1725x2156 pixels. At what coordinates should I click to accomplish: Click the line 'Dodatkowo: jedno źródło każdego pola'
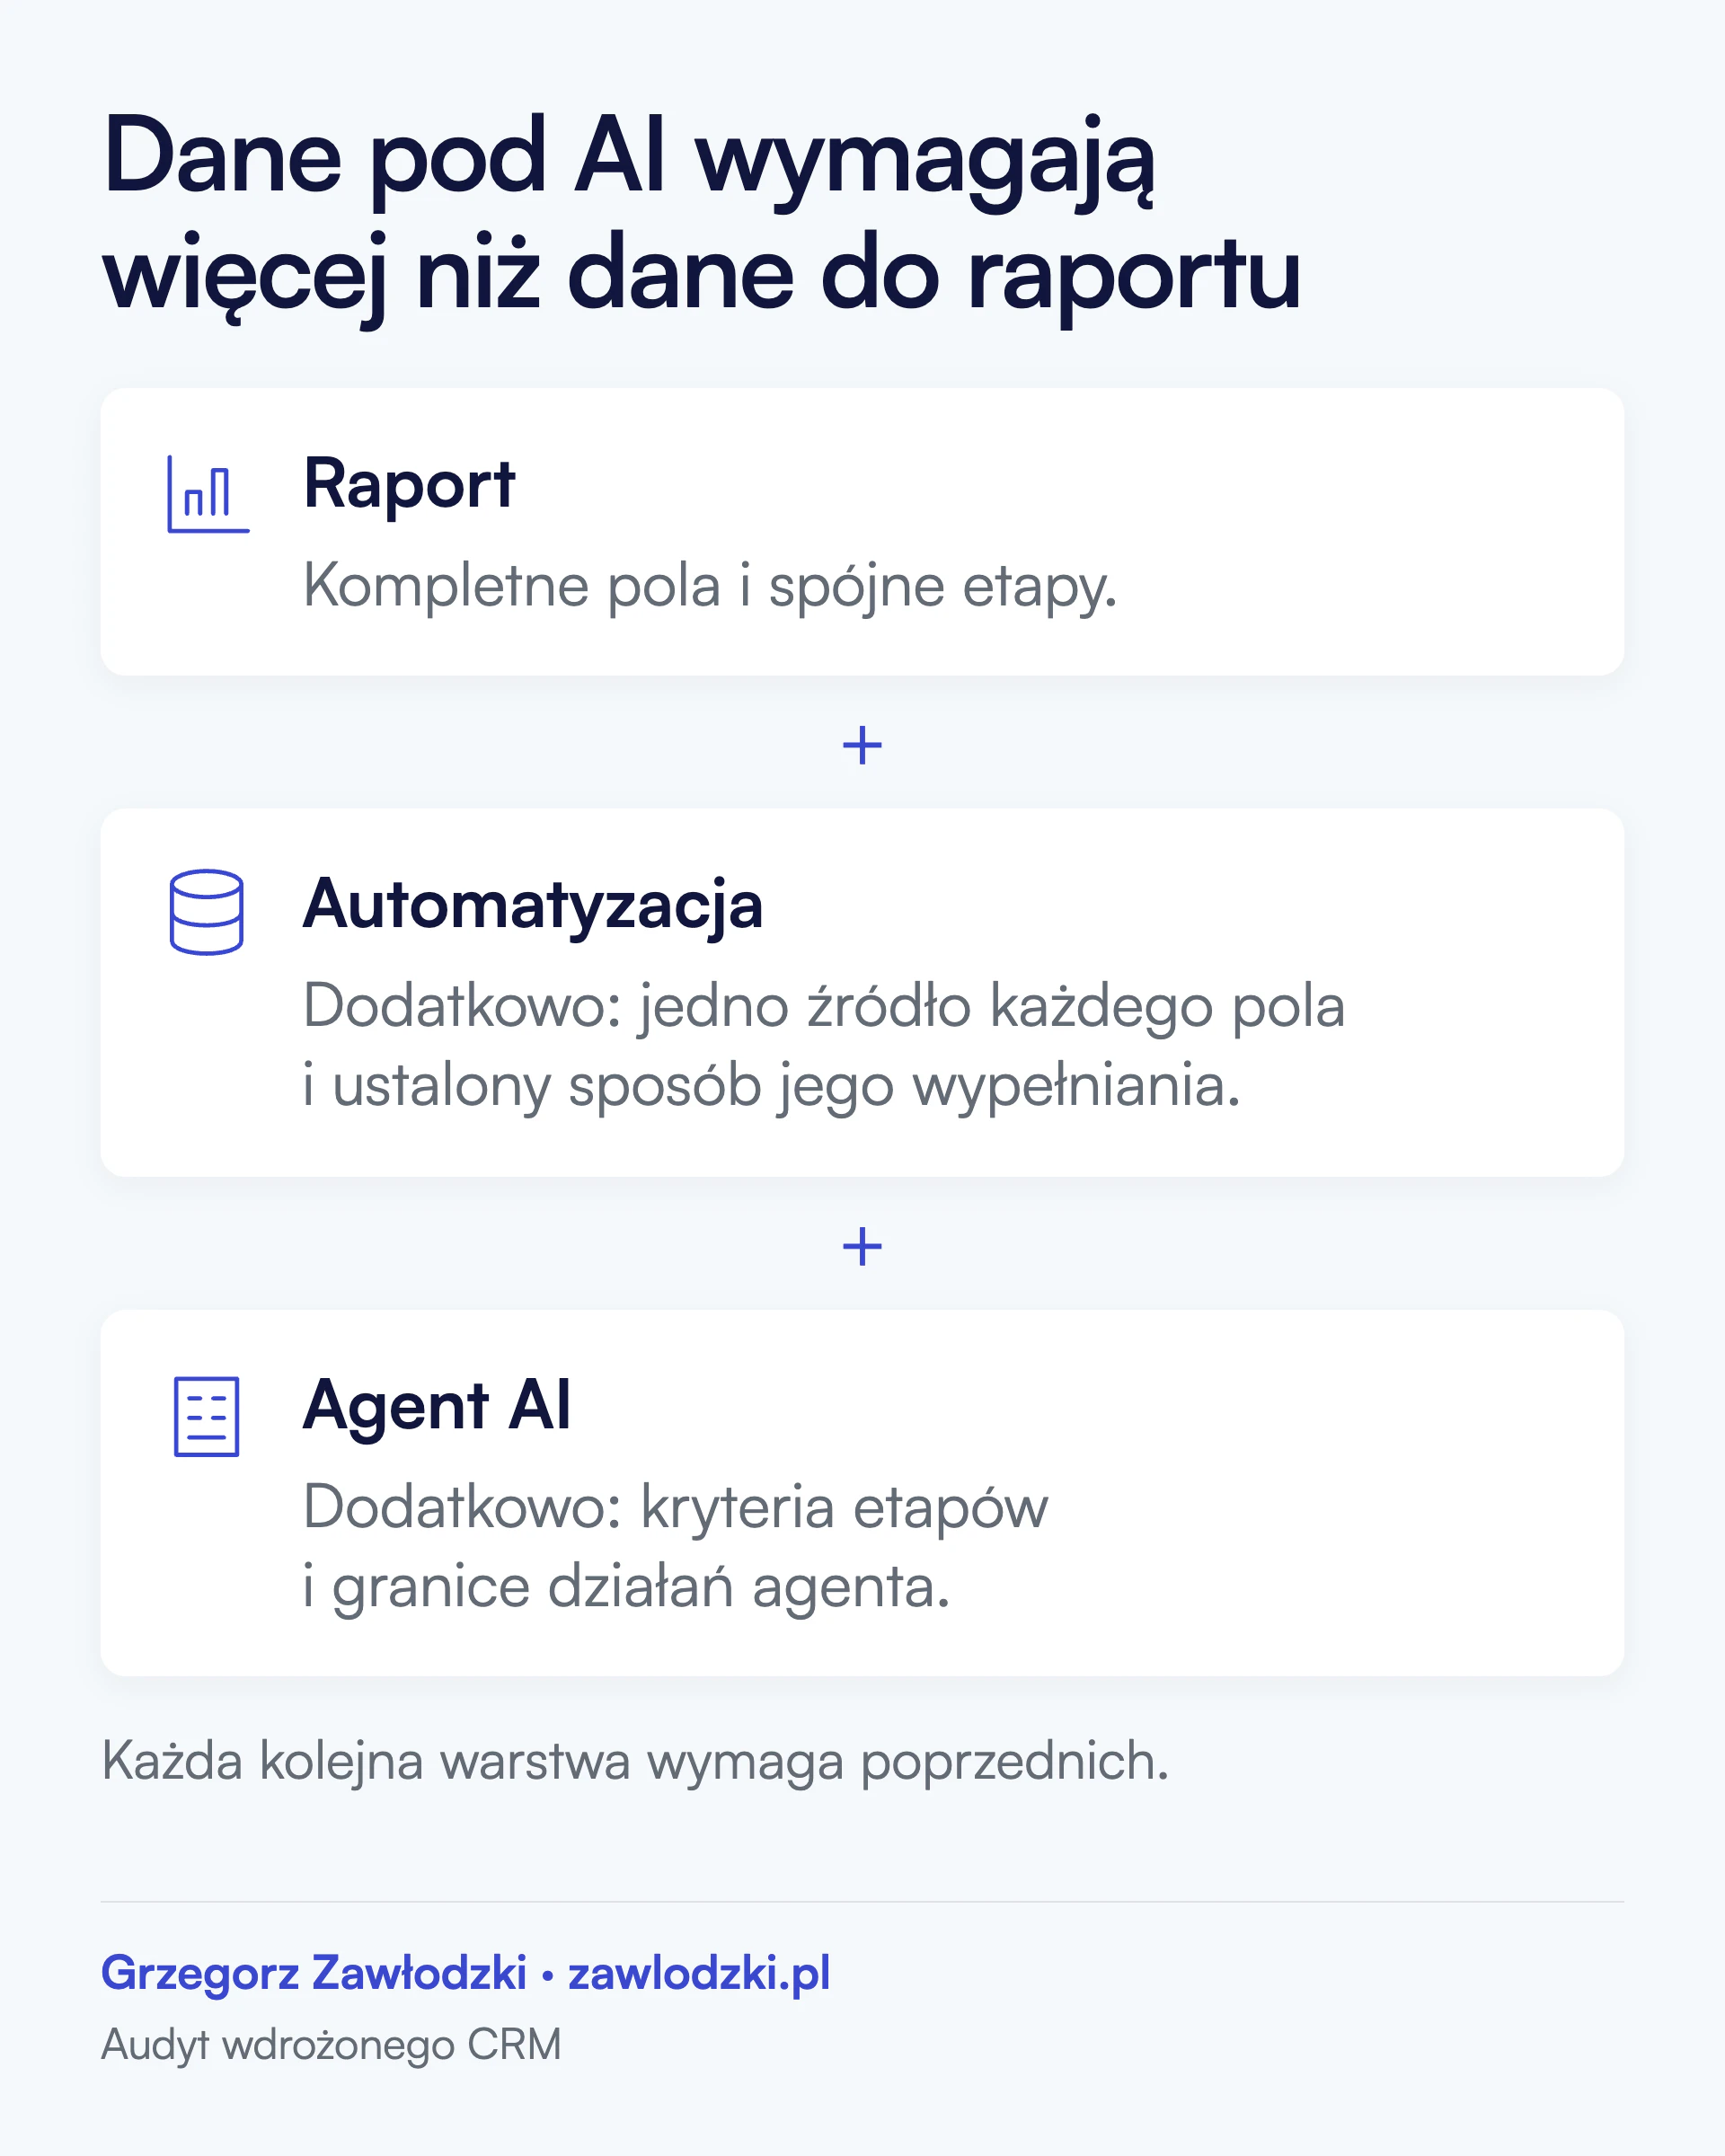point(824,1007)
